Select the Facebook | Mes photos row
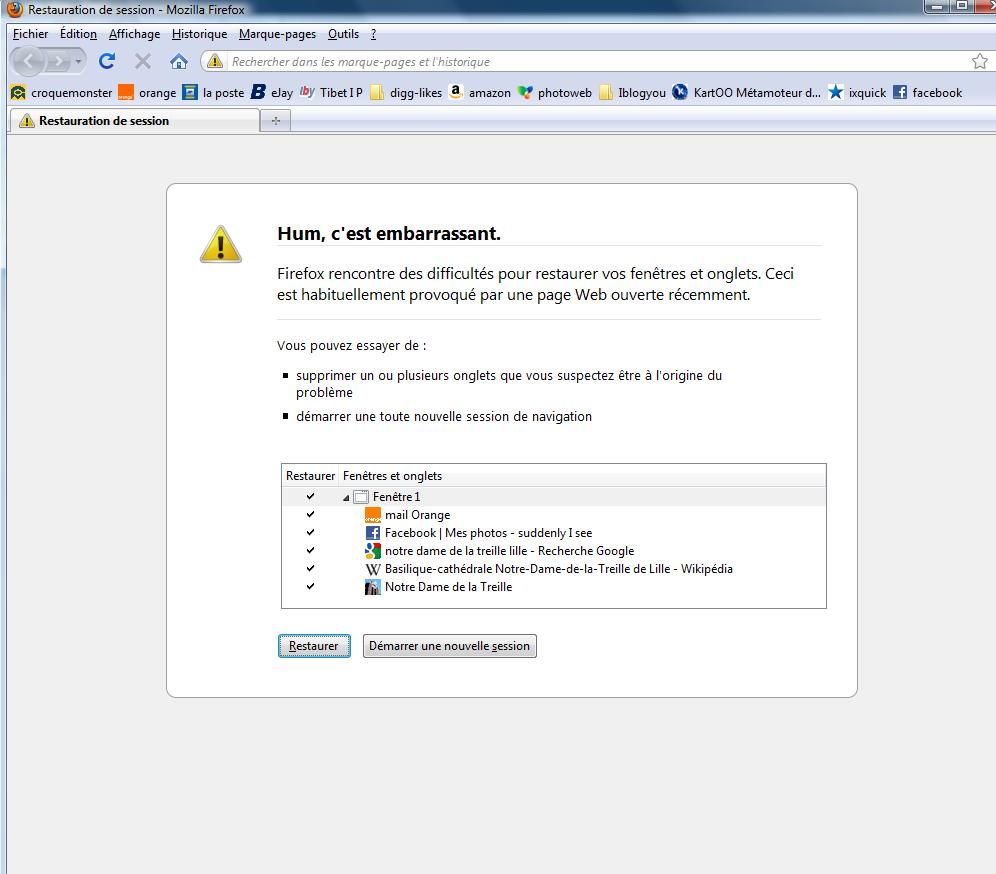Screen dimensions: 996x874 553,533
